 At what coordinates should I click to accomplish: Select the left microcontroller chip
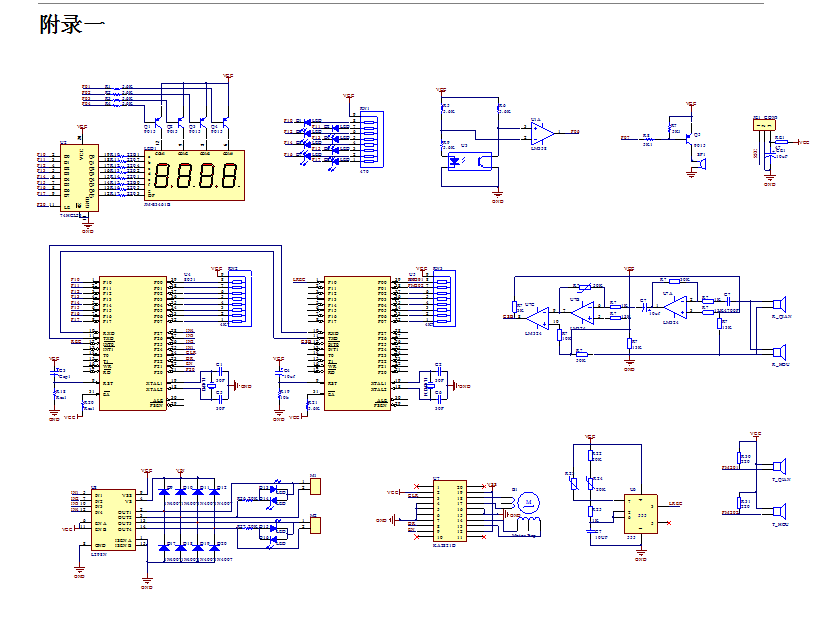pos(132,342)
